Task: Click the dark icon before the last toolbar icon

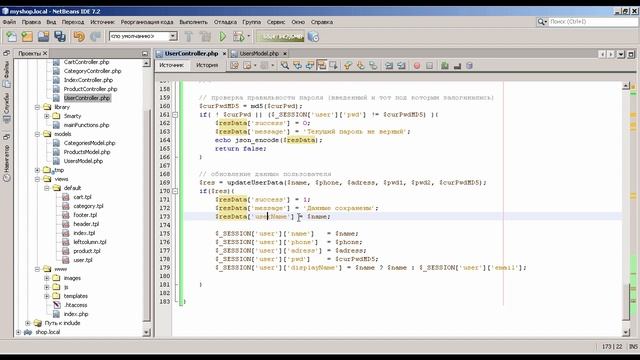Action: [457, 65]
